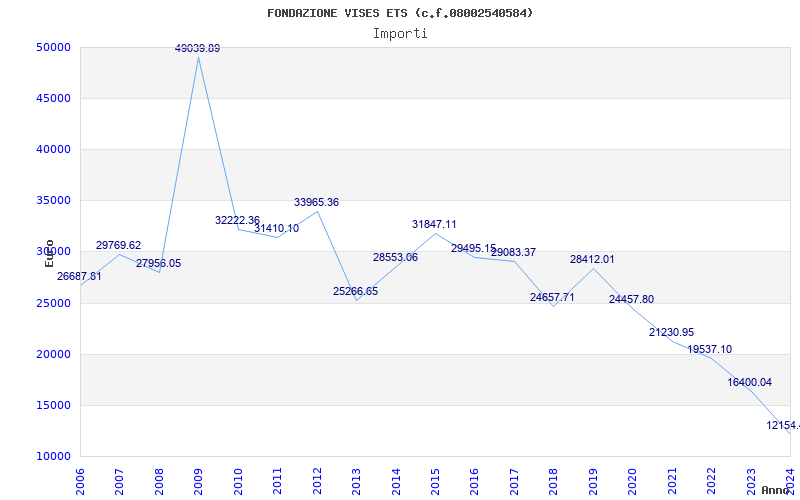Click x-axis year 2018
The width and height of the screenshot is (800, 500).
[x=554, y=481]
